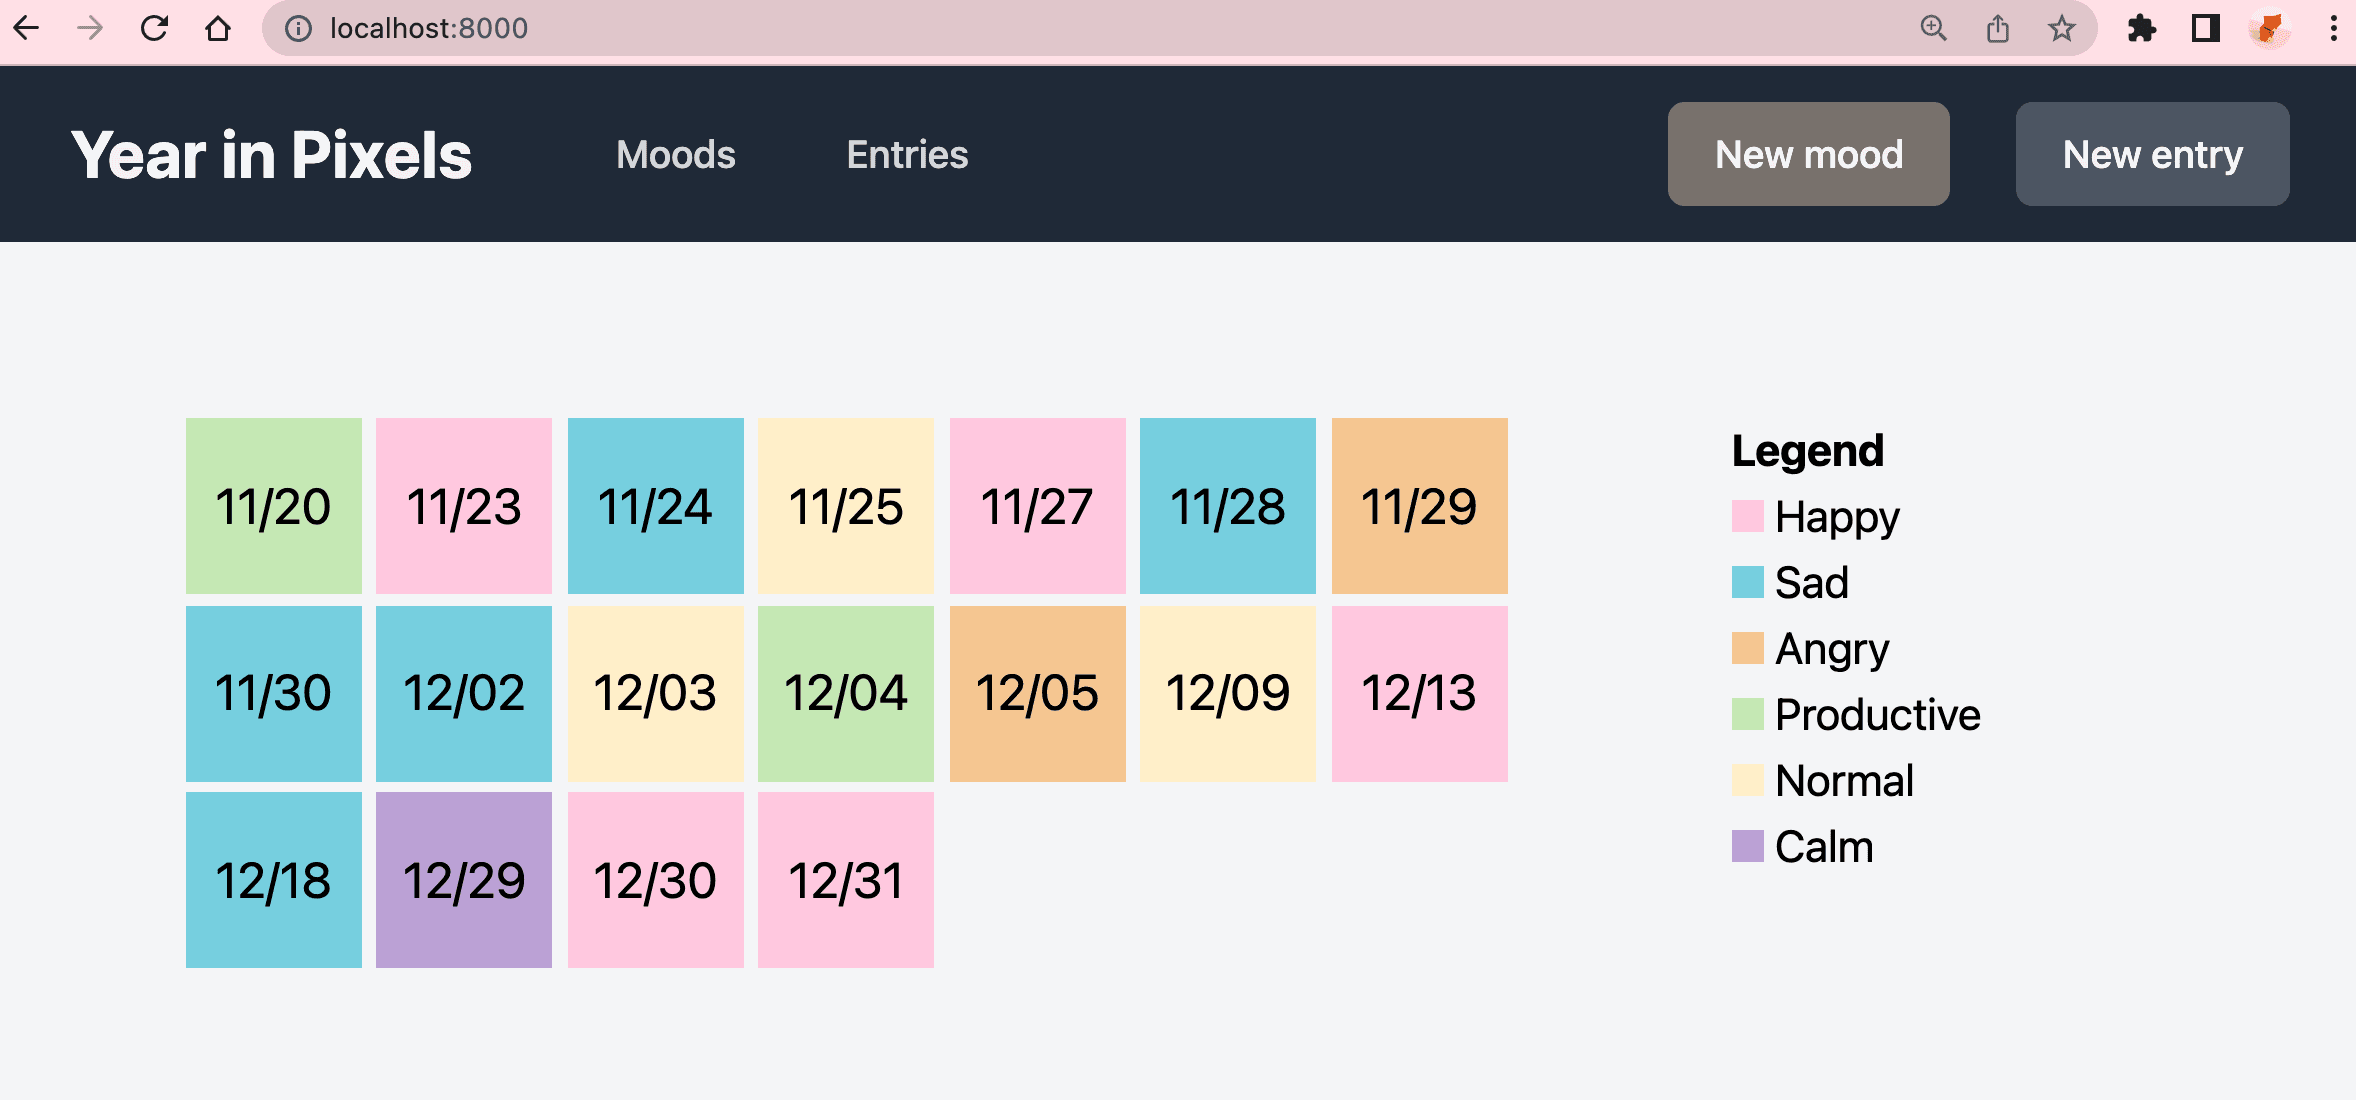Bookmark this page with the star icon

coord(2062,28)
